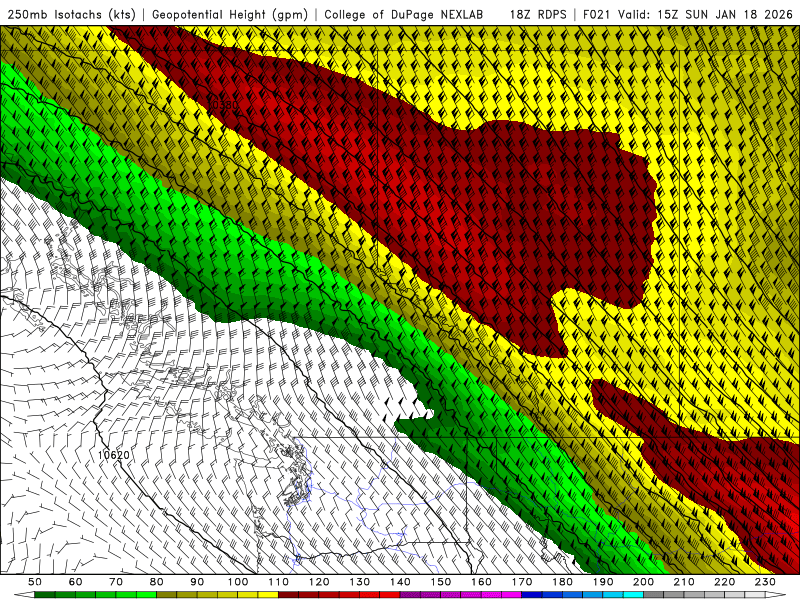Image resolution: width=800 pixels, height=600 pixels.
Task: Click the legend value 60
Action: [x=76, y=582]
